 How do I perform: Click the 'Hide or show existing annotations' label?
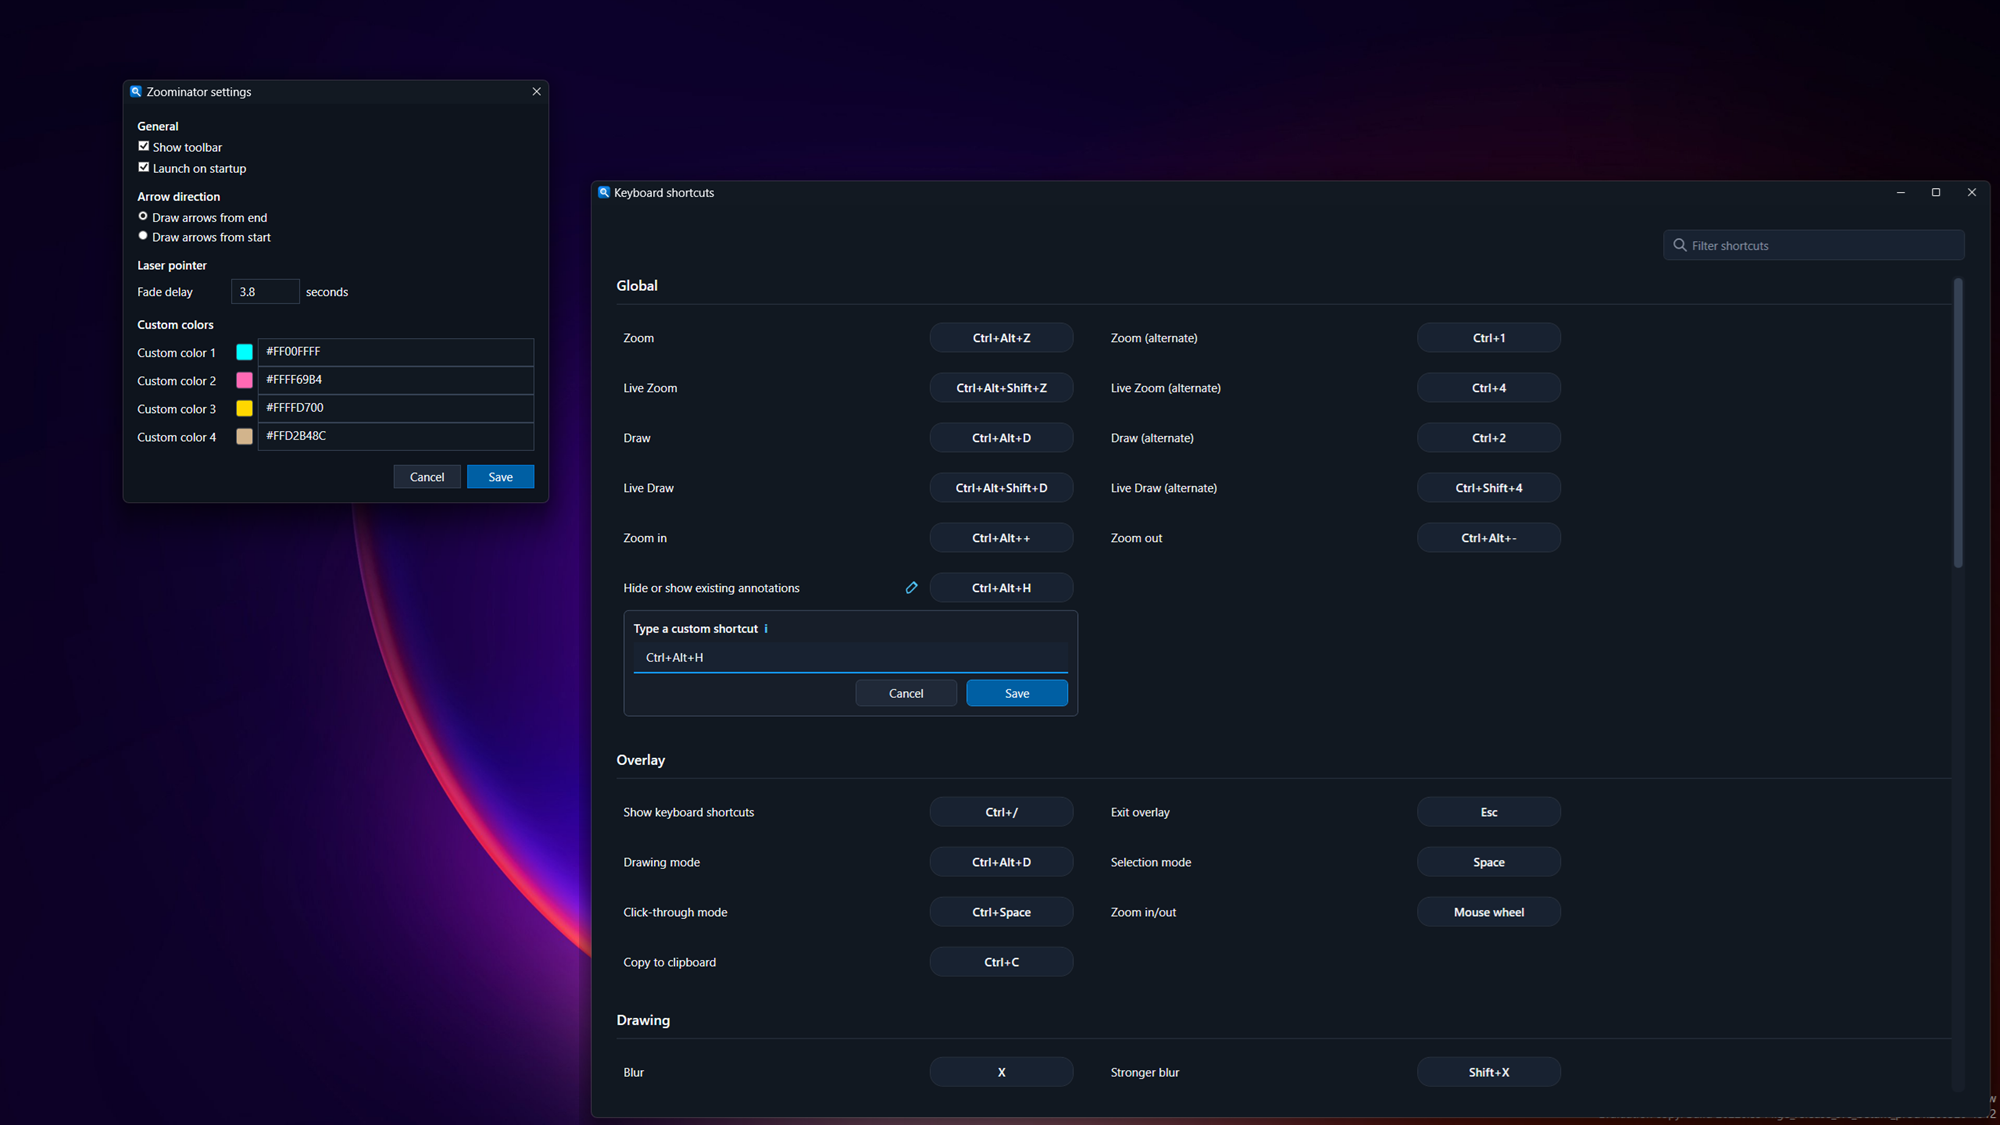coord(711,588)
